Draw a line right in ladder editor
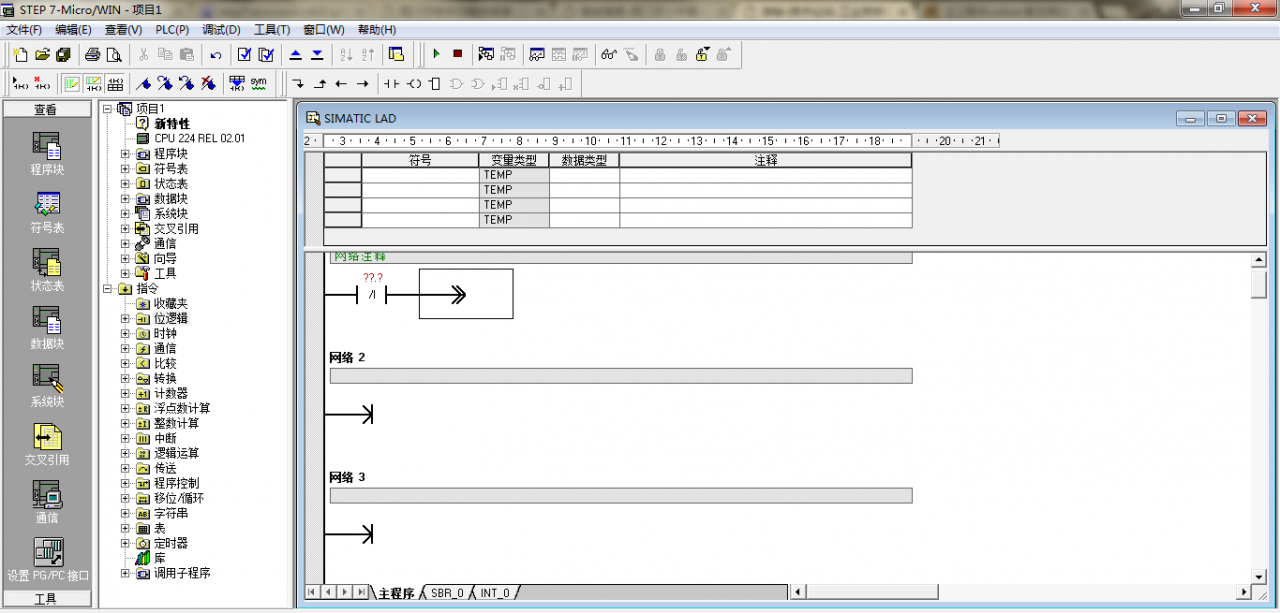The width and height of the screenshot is (1280, 613). (363, 84)
